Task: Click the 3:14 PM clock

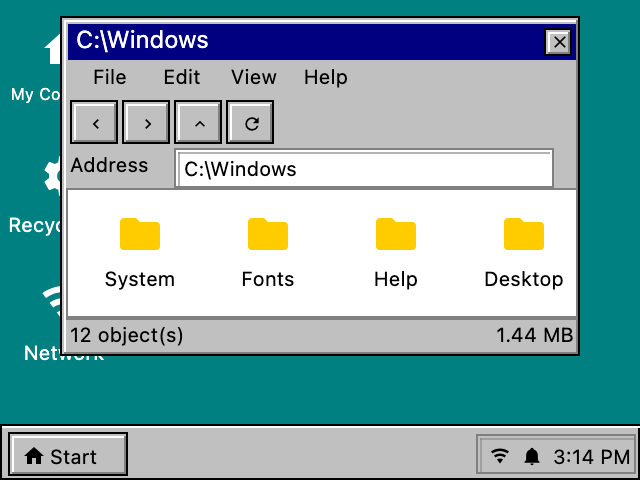Action: (591, 457)
